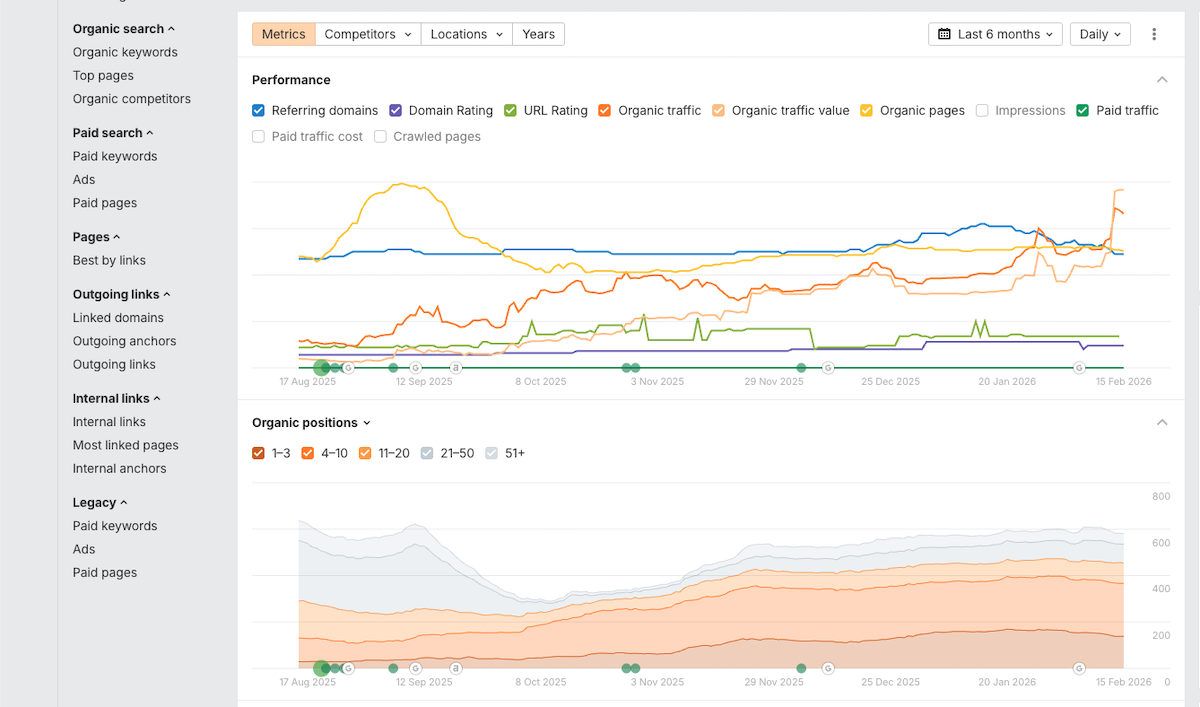
Task: Uncheck the Referring domains checkbox
Action: coord(259,111)
